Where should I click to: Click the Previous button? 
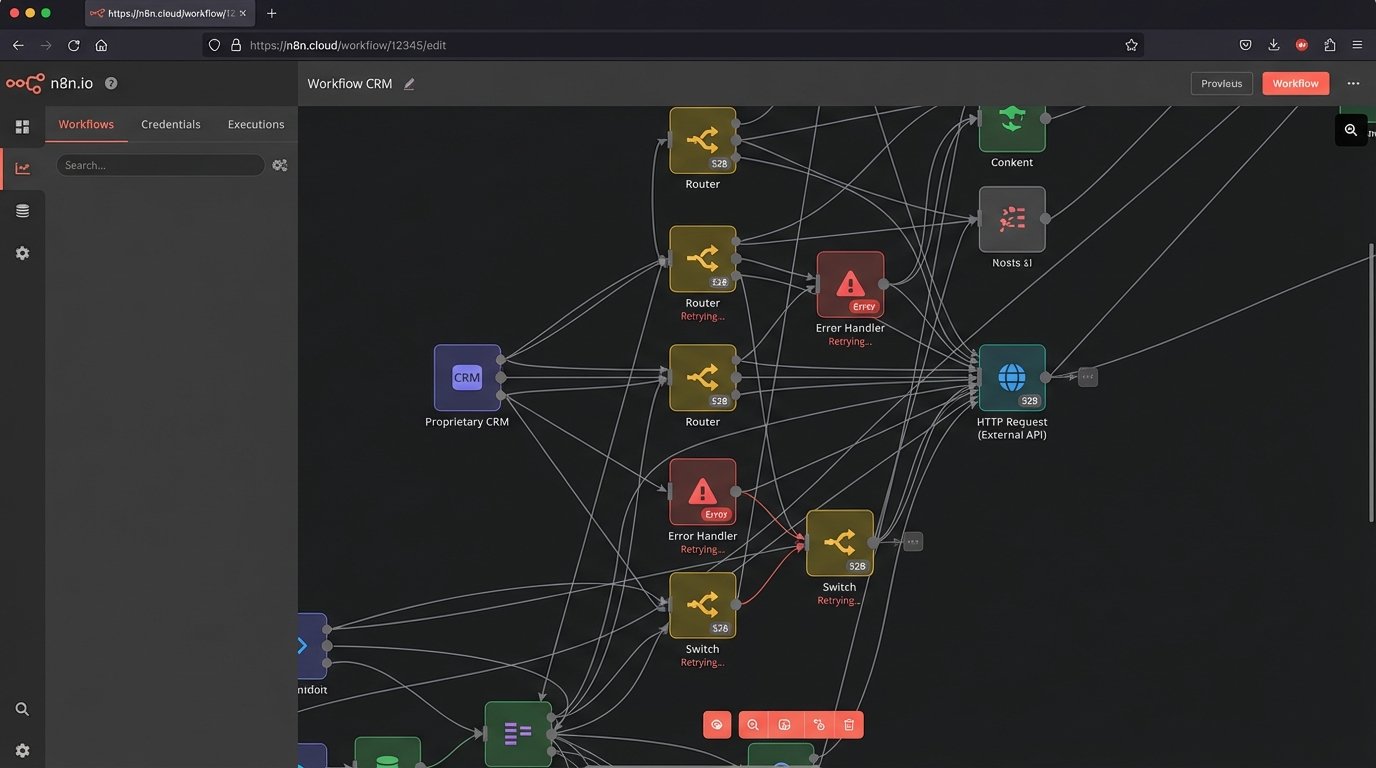click(1221, 84)
